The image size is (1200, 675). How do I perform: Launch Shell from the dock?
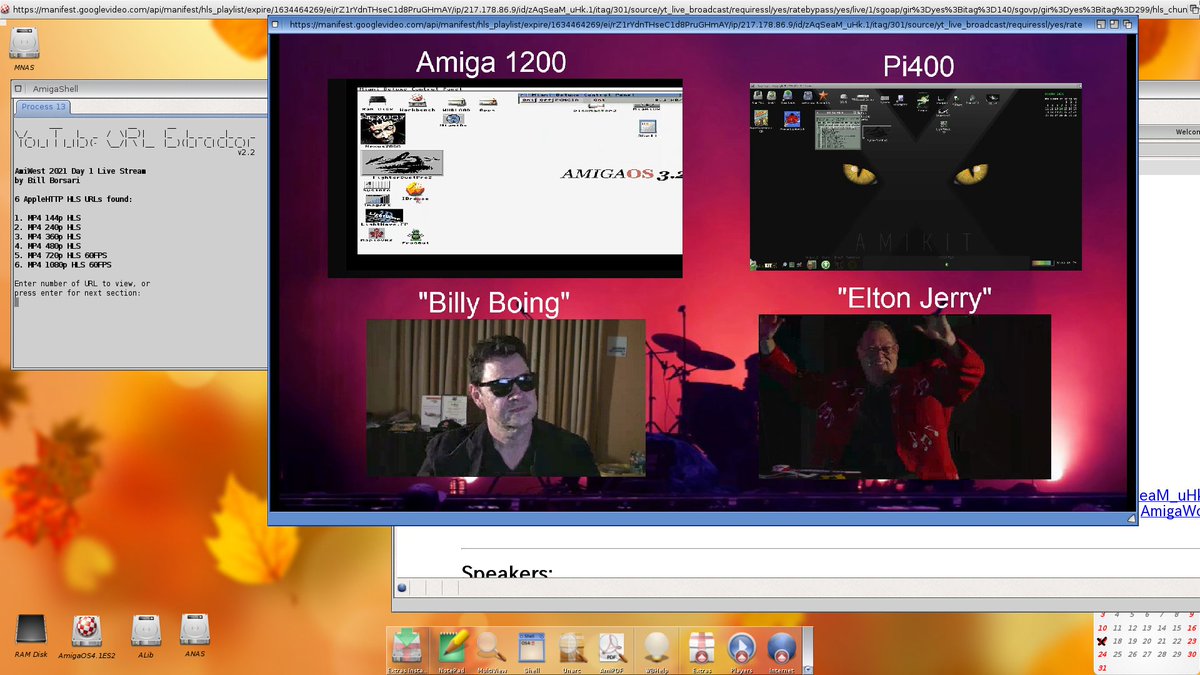coord(532,651)
